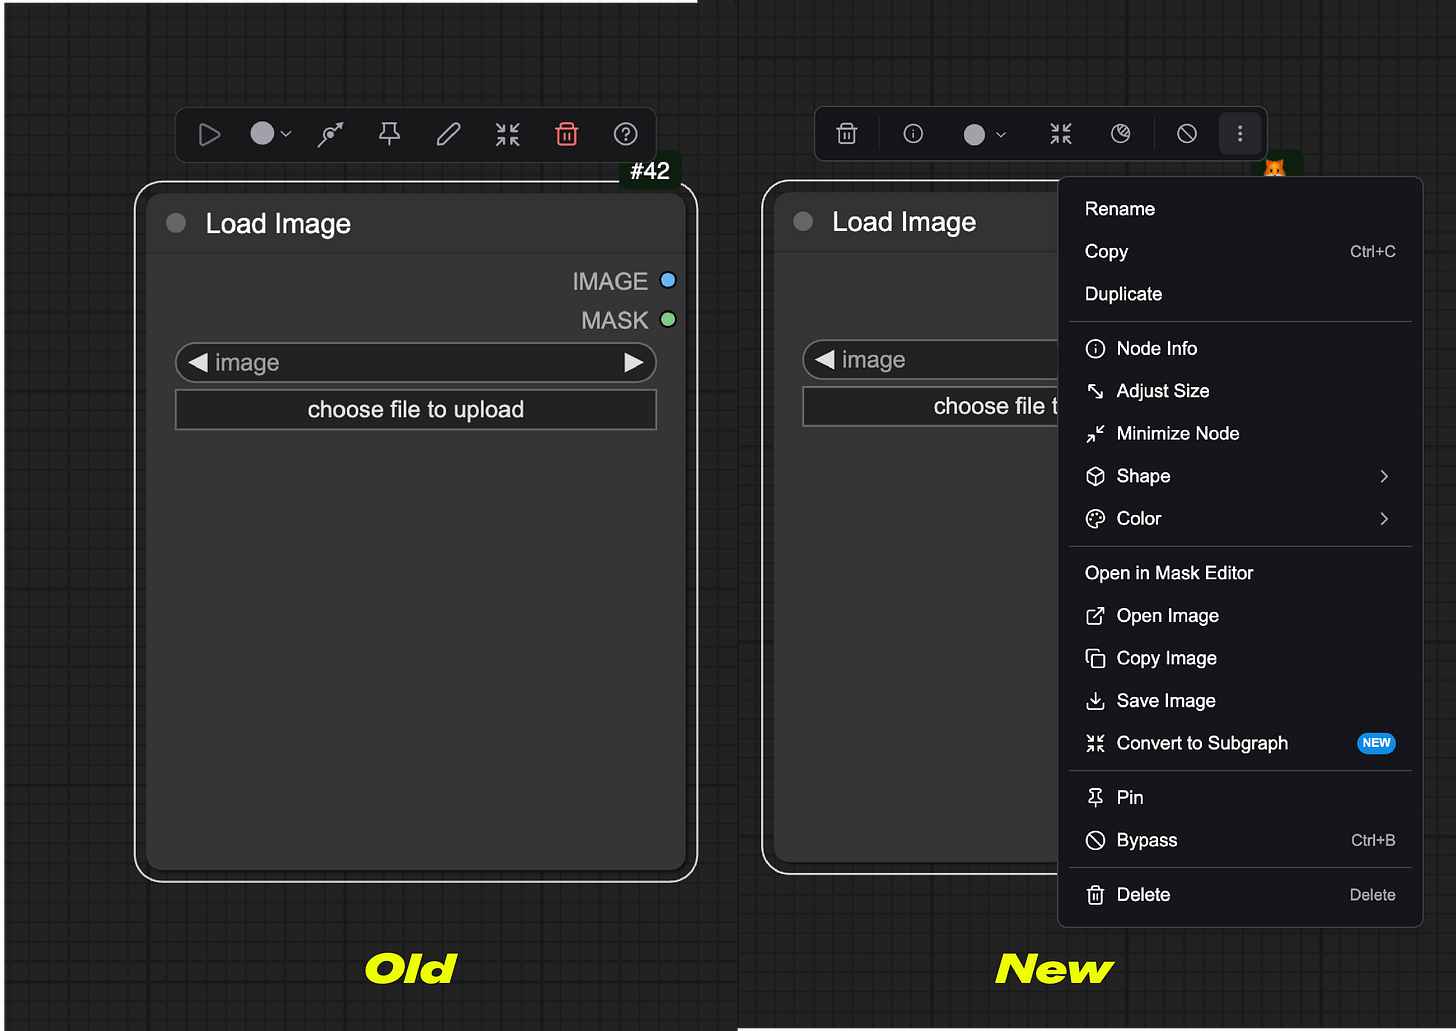The height and width of the screenshot is (1031, 1456).
Task: Choose Adjust Size menu entry
Action: click(x=1240, y=391)
